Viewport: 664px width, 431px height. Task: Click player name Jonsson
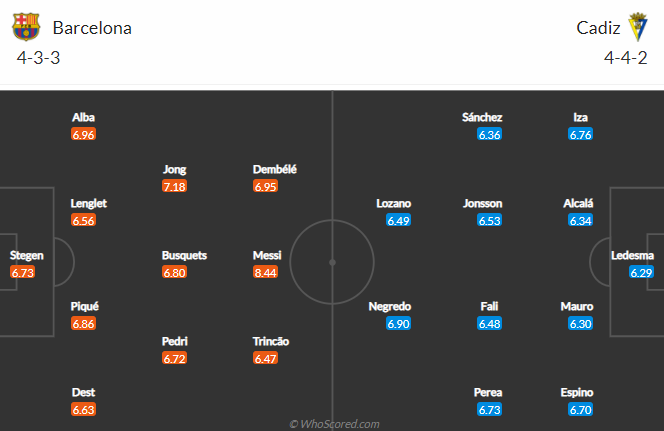click(x=482, y=204)
